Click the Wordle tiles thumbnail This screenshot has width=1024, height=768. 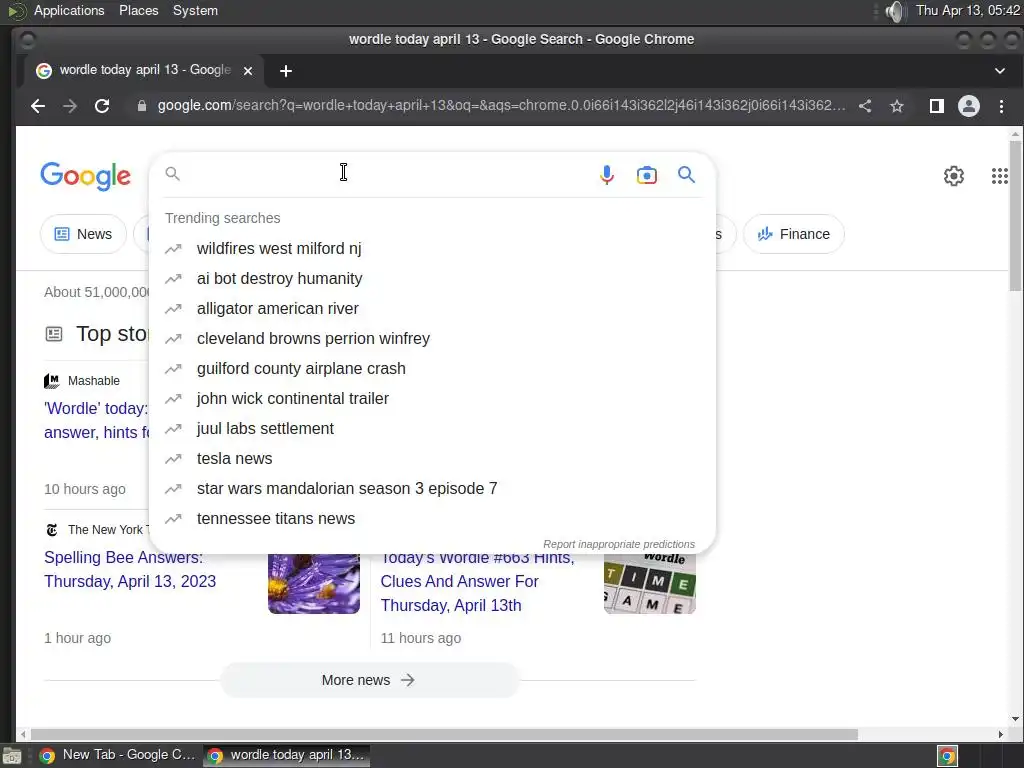(650, 584)
